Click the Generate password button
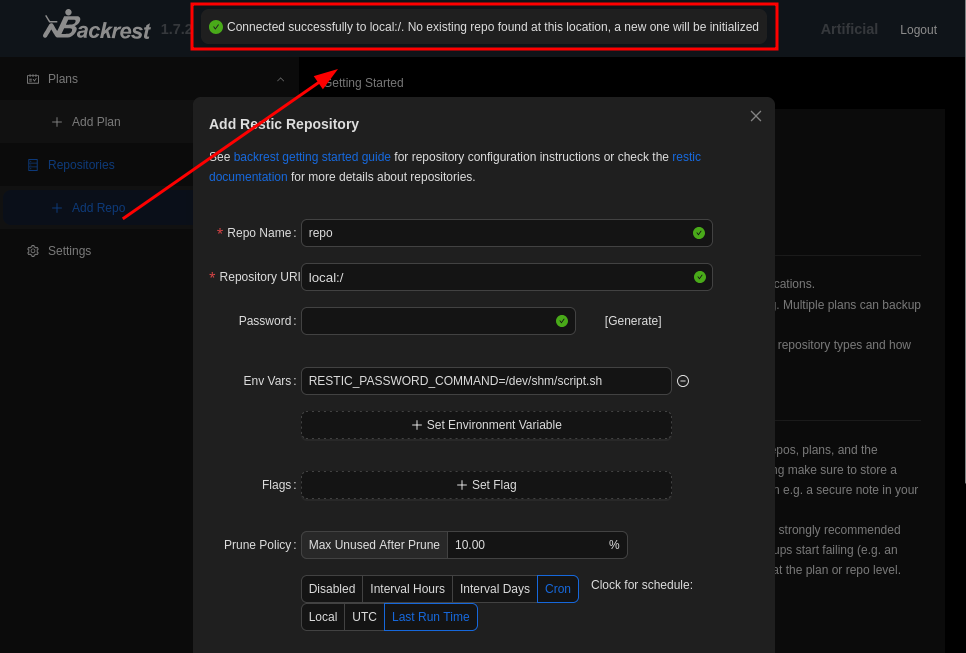The image size is (966, 653). click(x=633, y=321)
